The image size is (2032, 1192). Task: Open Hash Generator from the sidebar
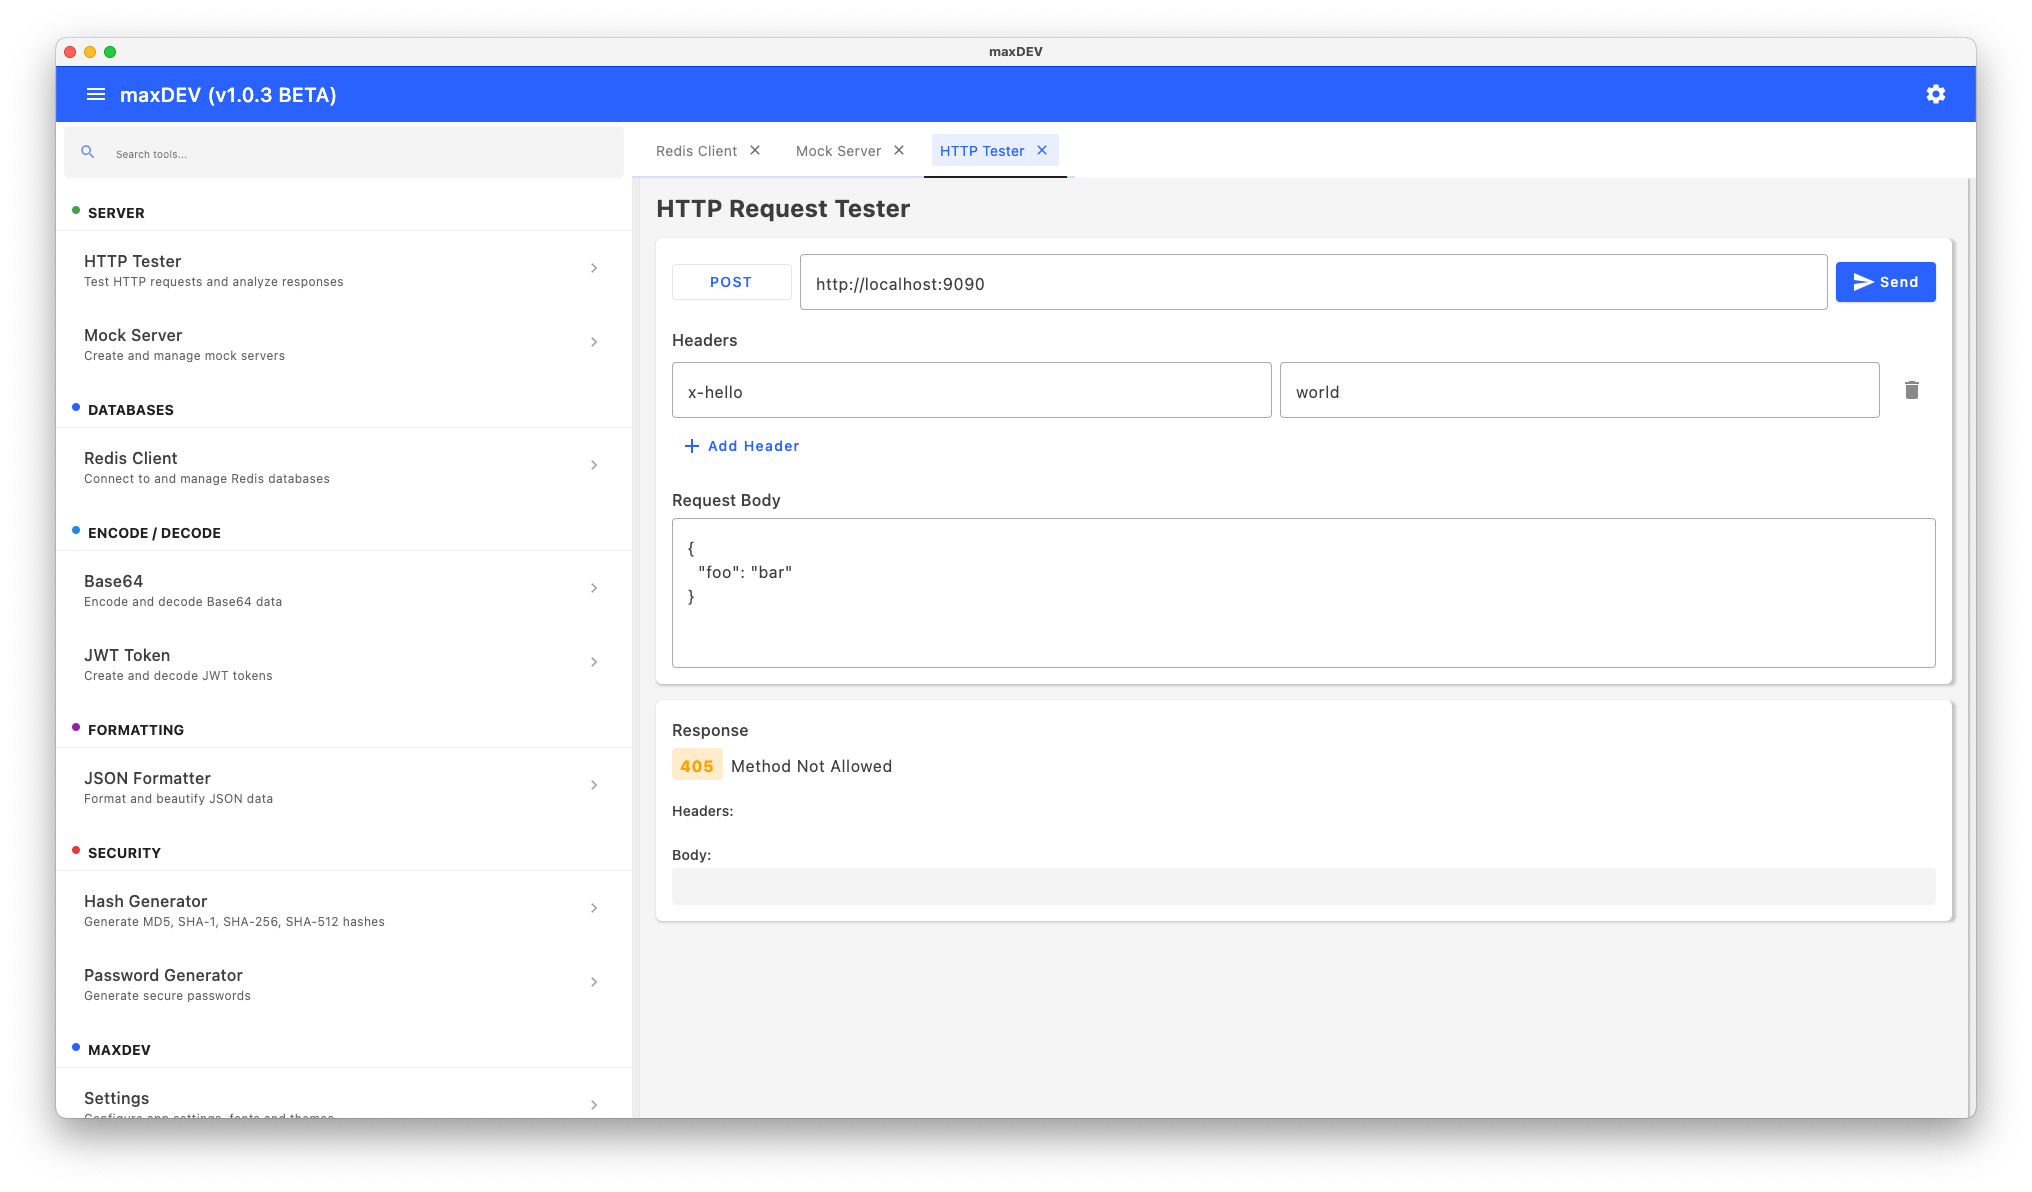pyautogui.click(x=344, y=910)
